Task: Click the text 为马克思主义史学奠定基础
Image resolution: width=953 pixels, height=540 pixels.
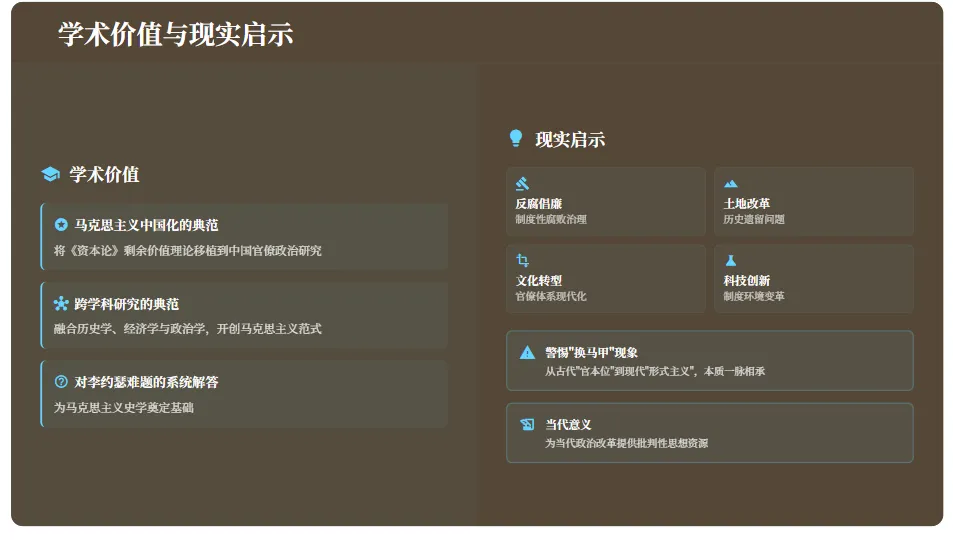Action: coord(123,407)
